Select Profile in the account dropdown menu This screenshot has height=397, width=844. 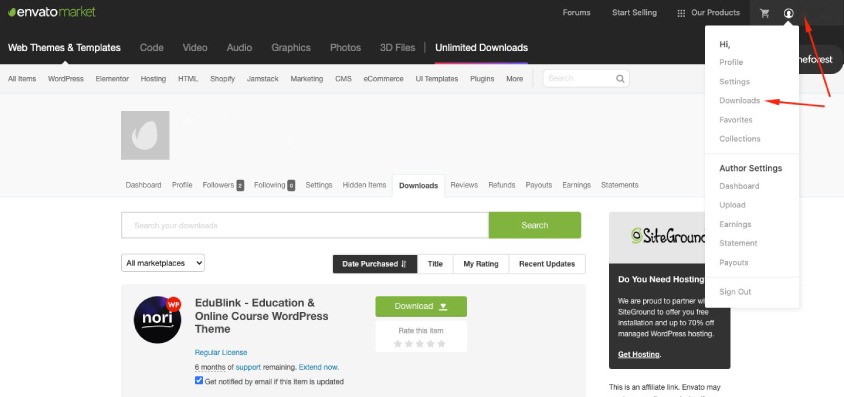pyautogui.click(x=731, y=62)
